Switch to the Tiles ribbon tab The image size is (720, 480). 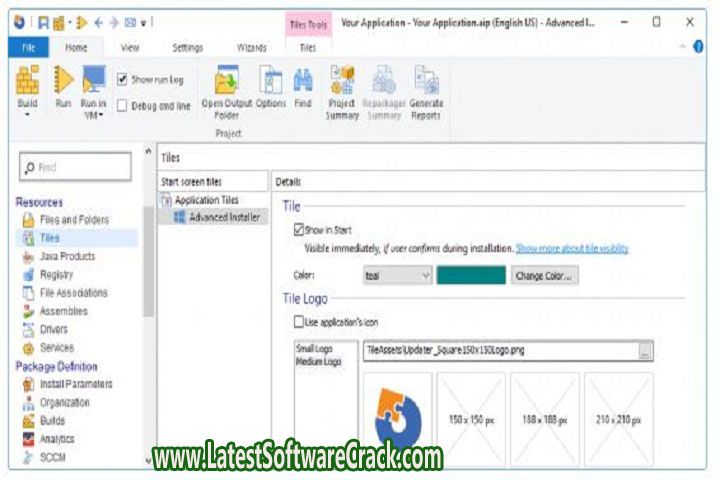point(308,48)
